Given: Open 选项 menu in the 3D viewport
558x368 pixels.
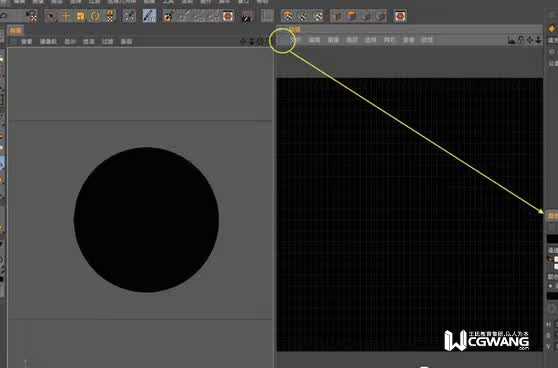Looking at the screenshot, I should click(x=89, y=42).
